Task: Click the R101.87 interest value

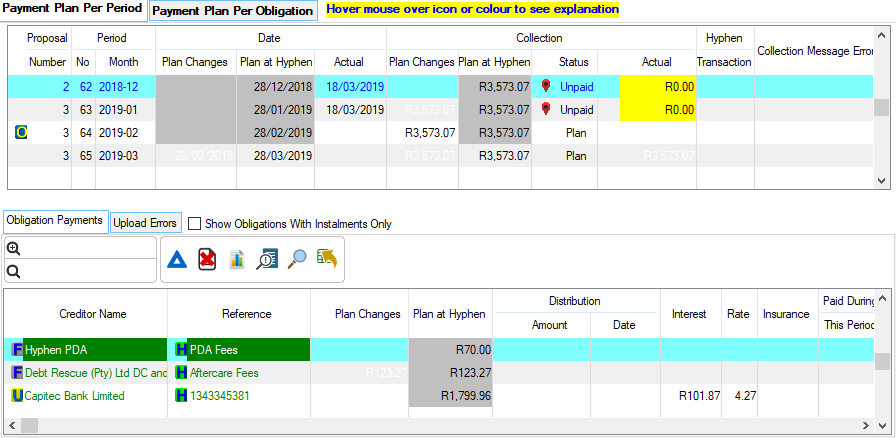Action: click(699, 396)
